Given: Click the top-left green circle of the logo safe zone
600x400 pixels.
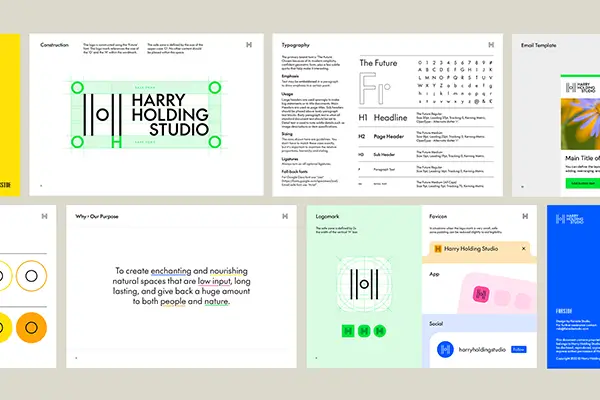Looking at the screenshot, I should 77,88.
